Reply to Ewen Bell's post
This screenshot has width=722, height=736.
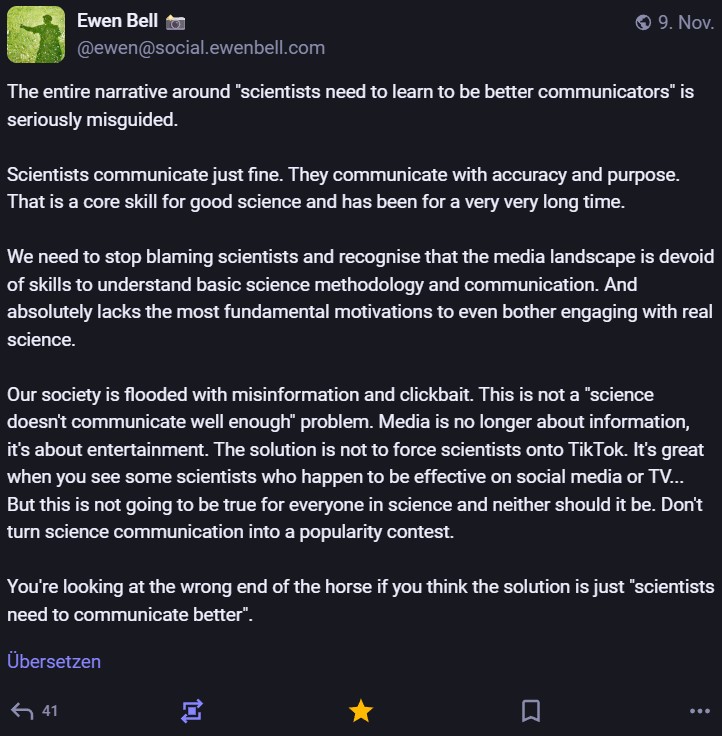point(22,711)
